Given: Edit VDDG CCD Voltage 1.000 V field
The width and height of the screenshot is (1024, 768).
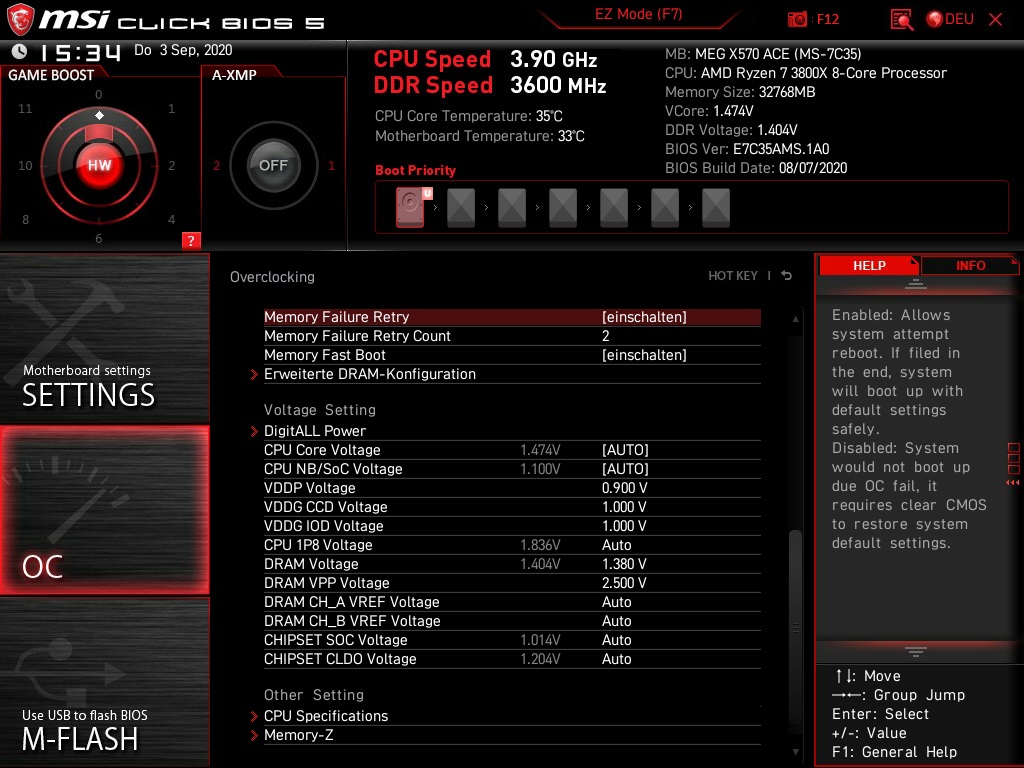Looking at the screenshot, I should click(624, 507).
